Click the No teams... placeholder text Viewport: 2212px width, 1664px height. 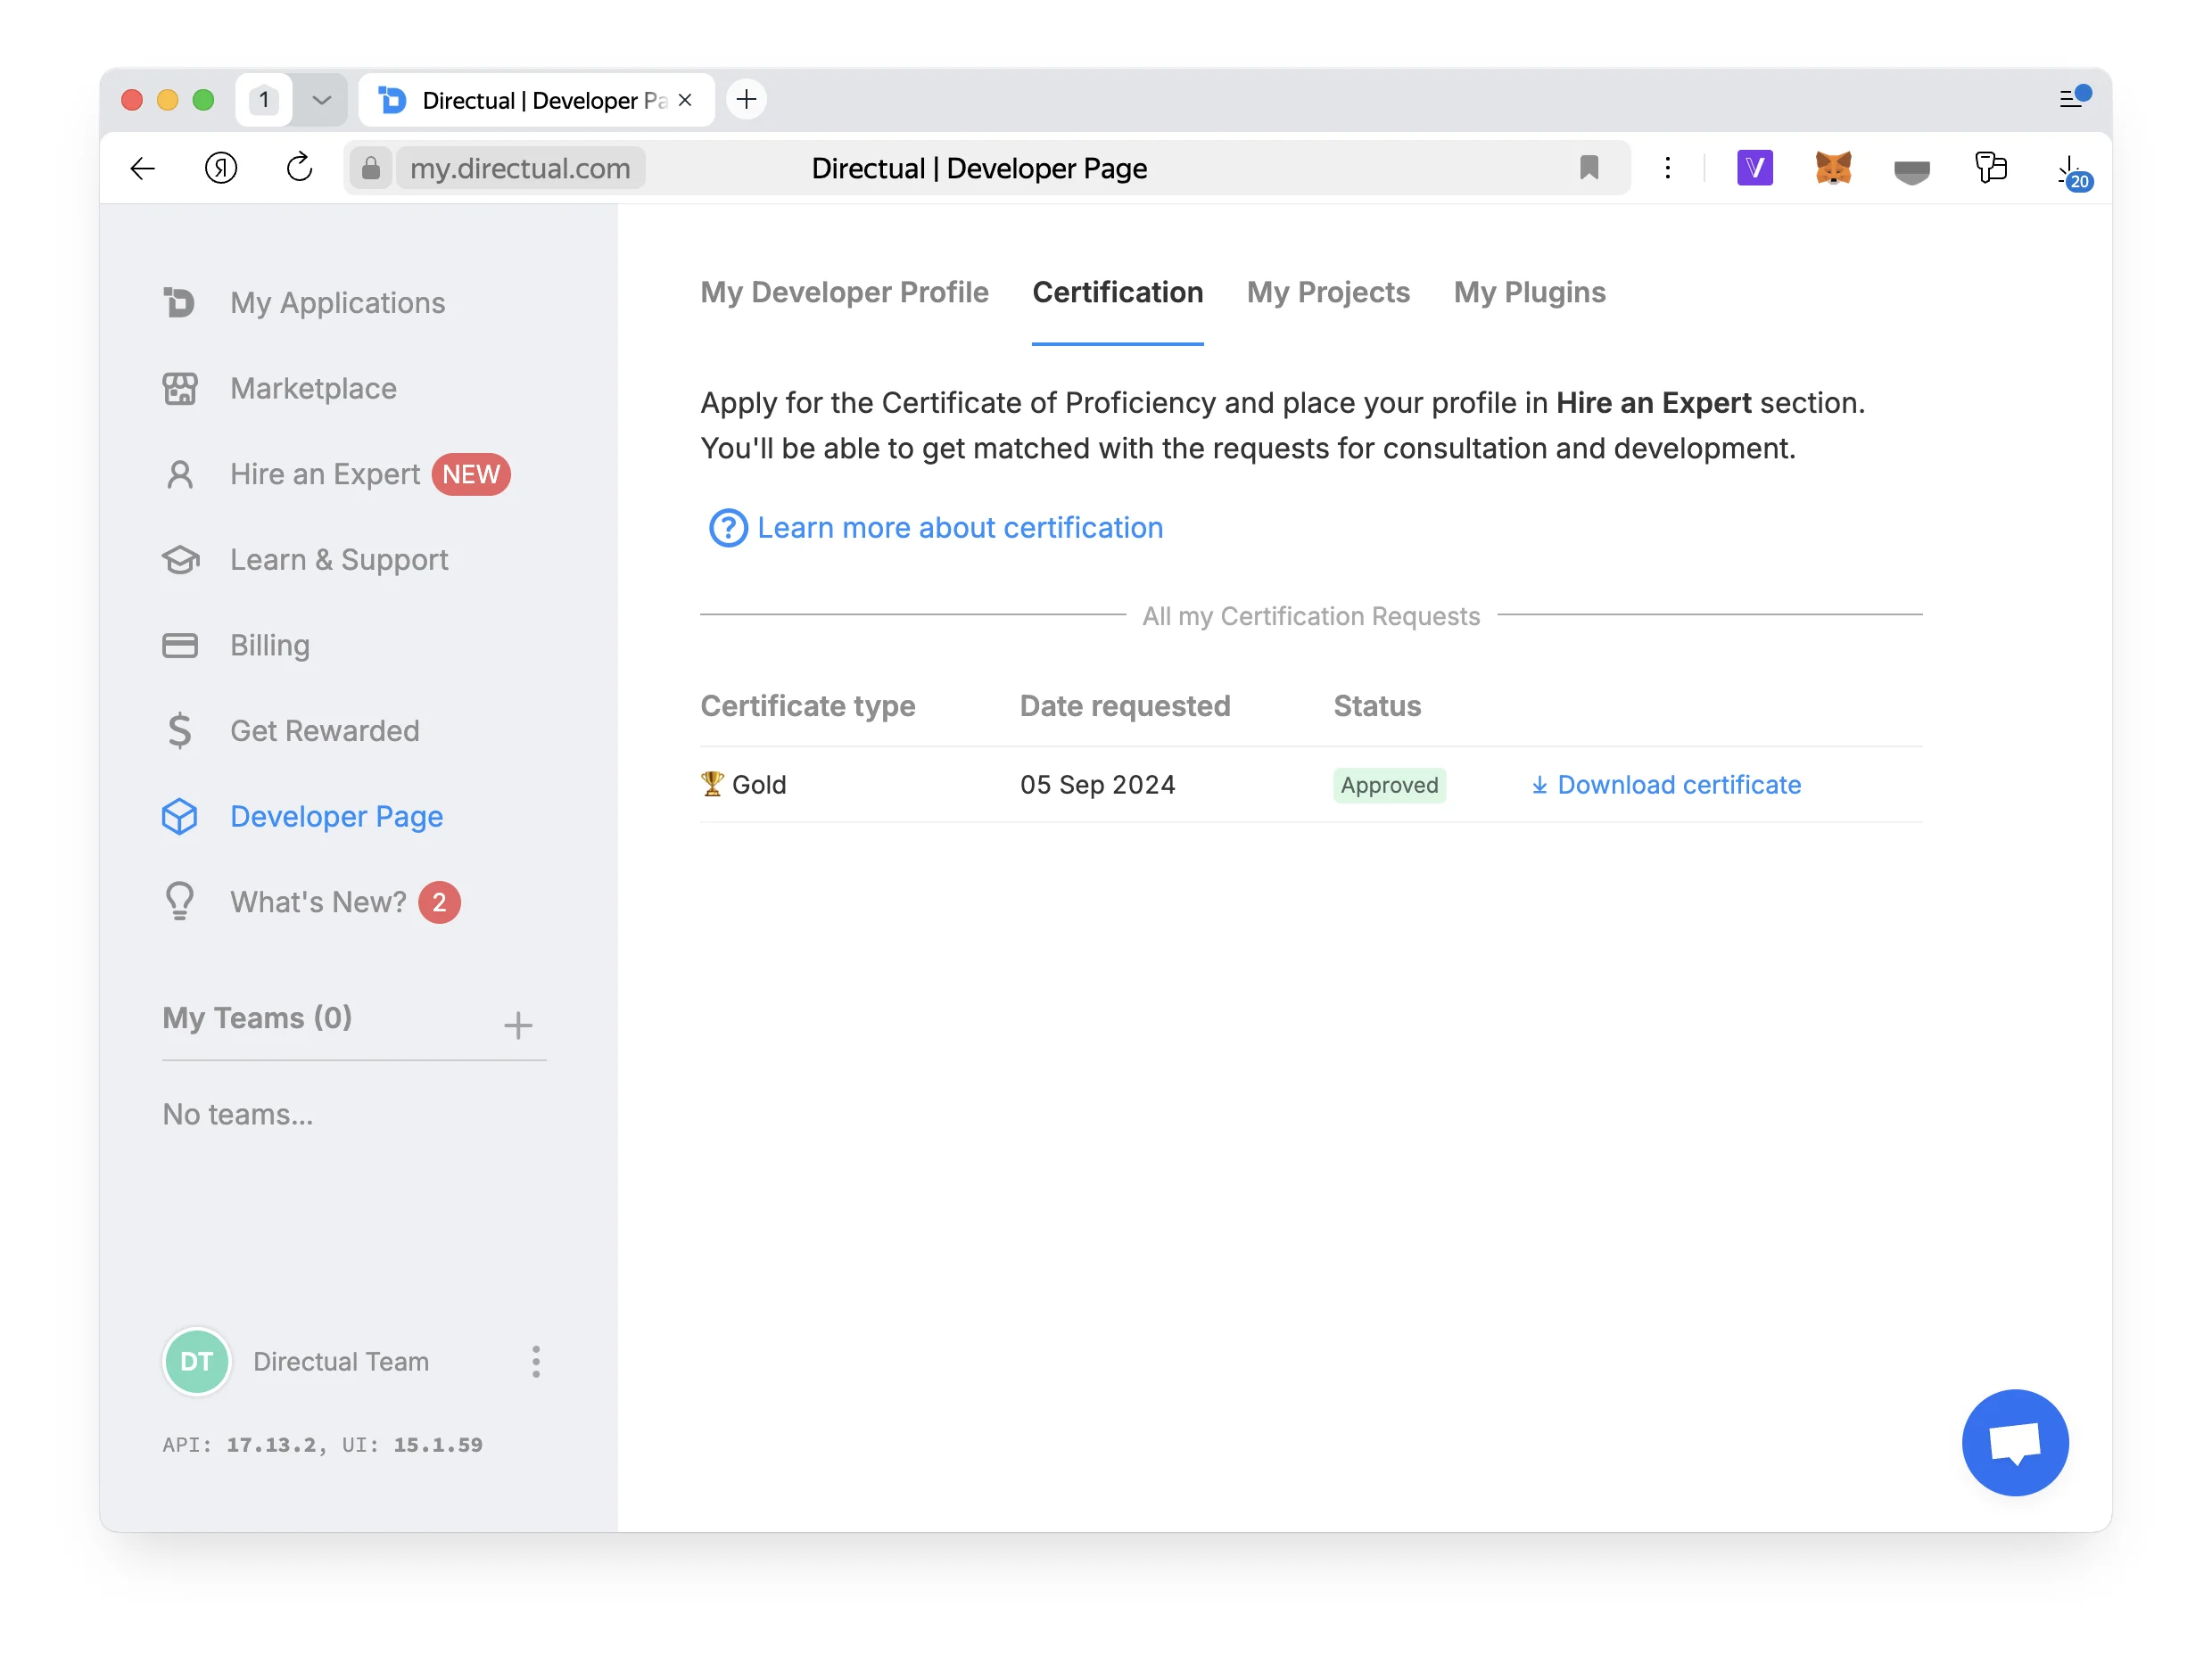coord(238,1114)
